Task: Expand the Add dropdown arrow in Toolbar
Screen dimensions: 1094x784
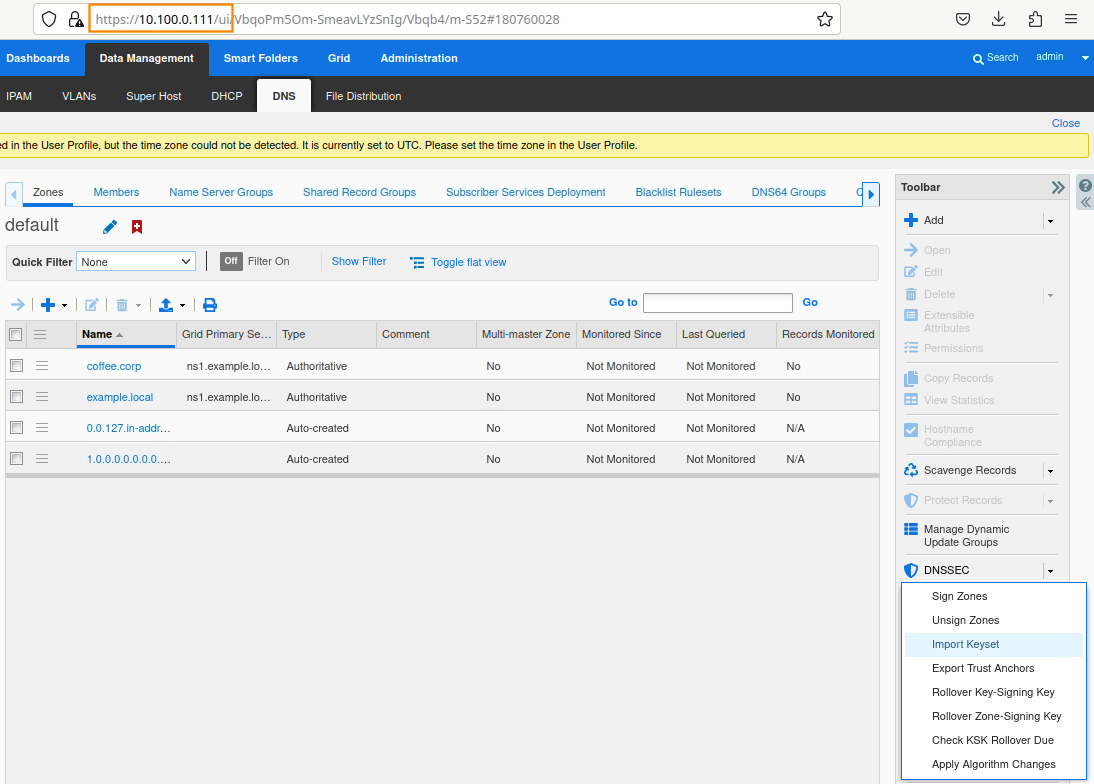Action: 1049,221
